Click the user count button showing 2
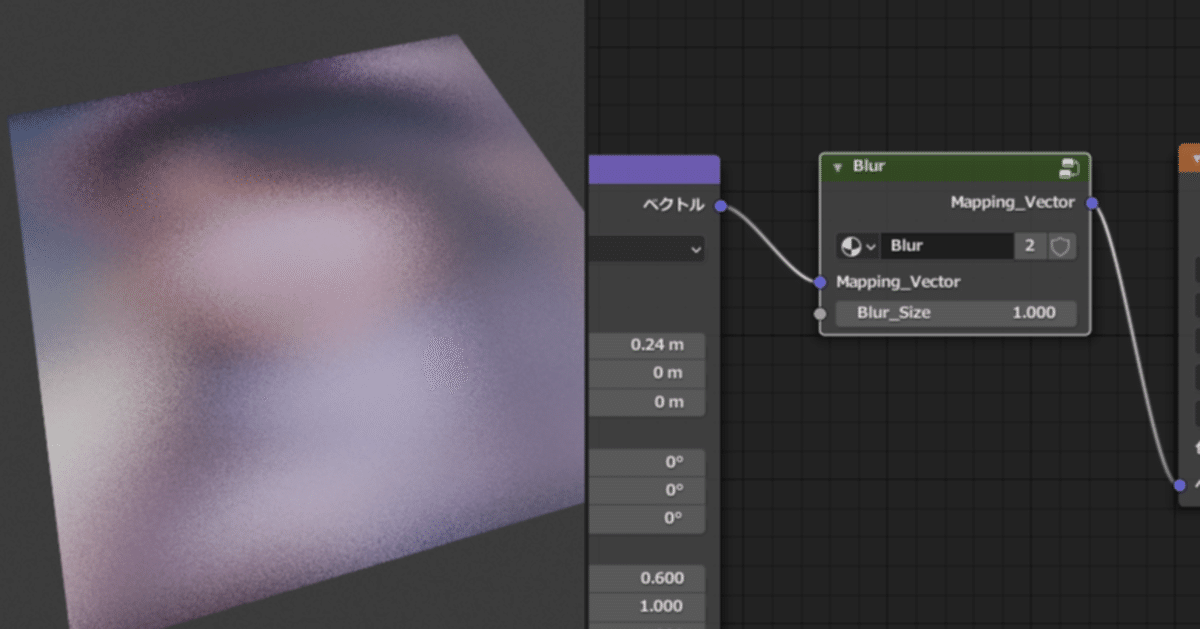The image size is (1200, 629). pyautogui.click(x=1030, y=246)
